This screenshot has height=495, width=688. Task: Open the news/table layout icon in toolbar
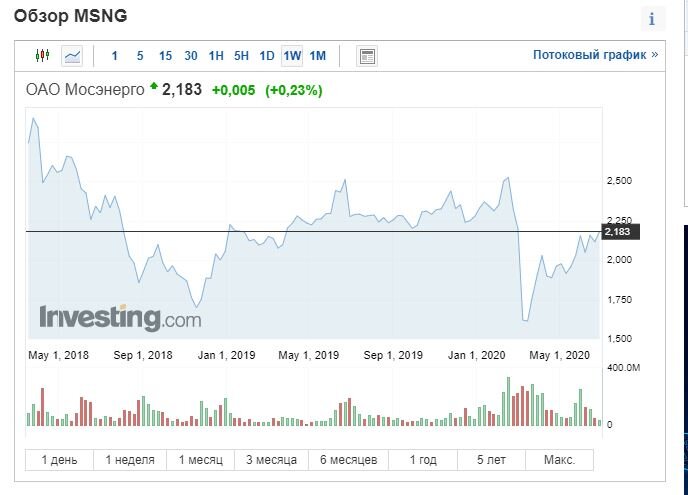(x=367, y=56)
